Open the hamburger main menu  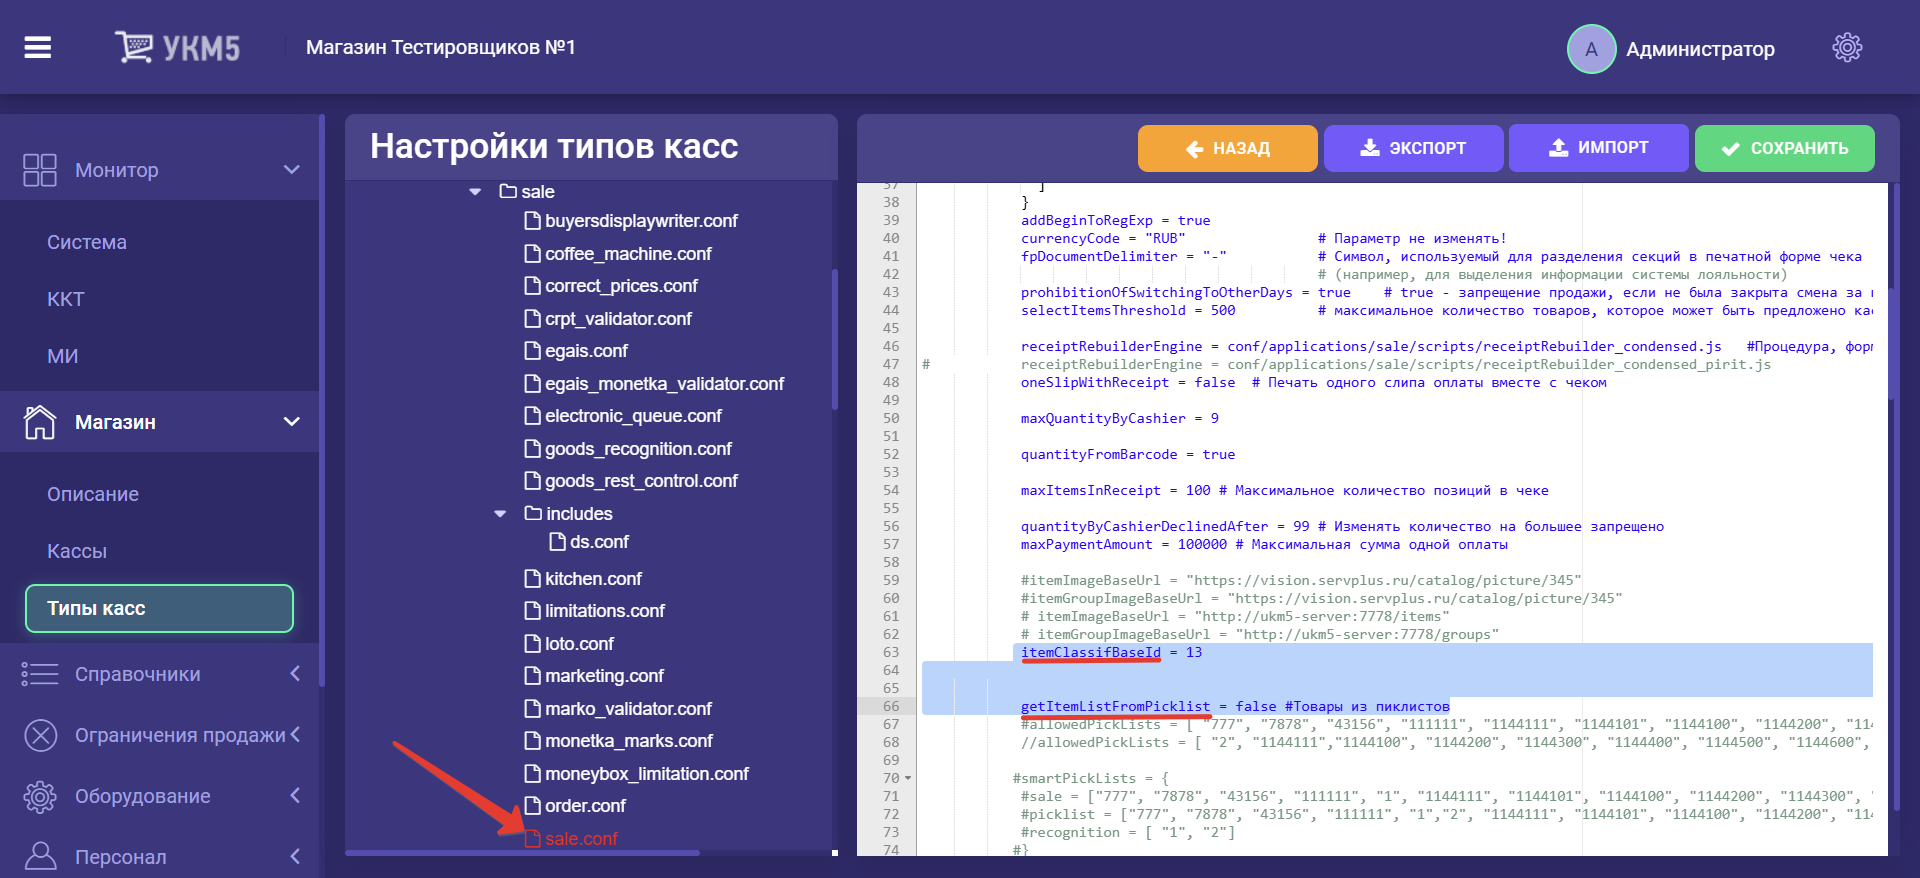click(x=38, y=47)
